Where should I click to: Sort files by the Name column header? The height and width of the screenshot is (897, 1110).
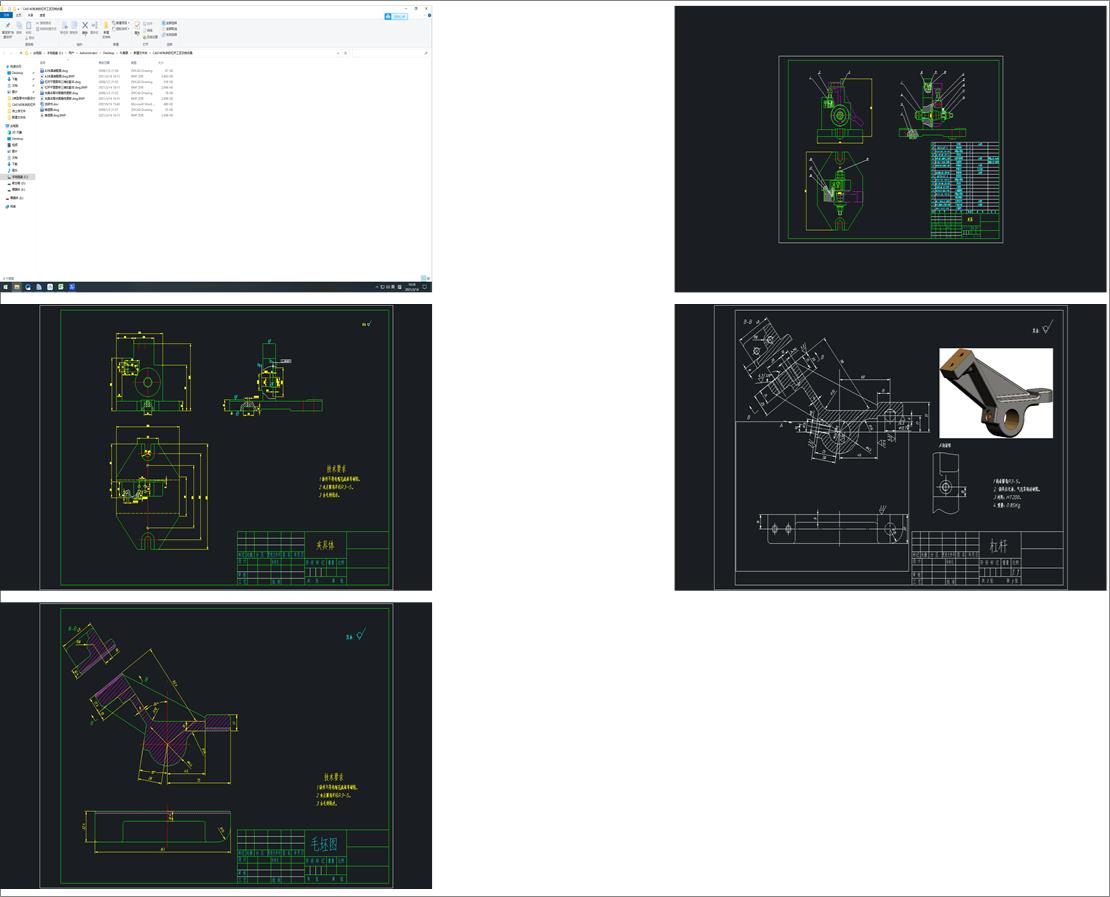pos(42,62)
